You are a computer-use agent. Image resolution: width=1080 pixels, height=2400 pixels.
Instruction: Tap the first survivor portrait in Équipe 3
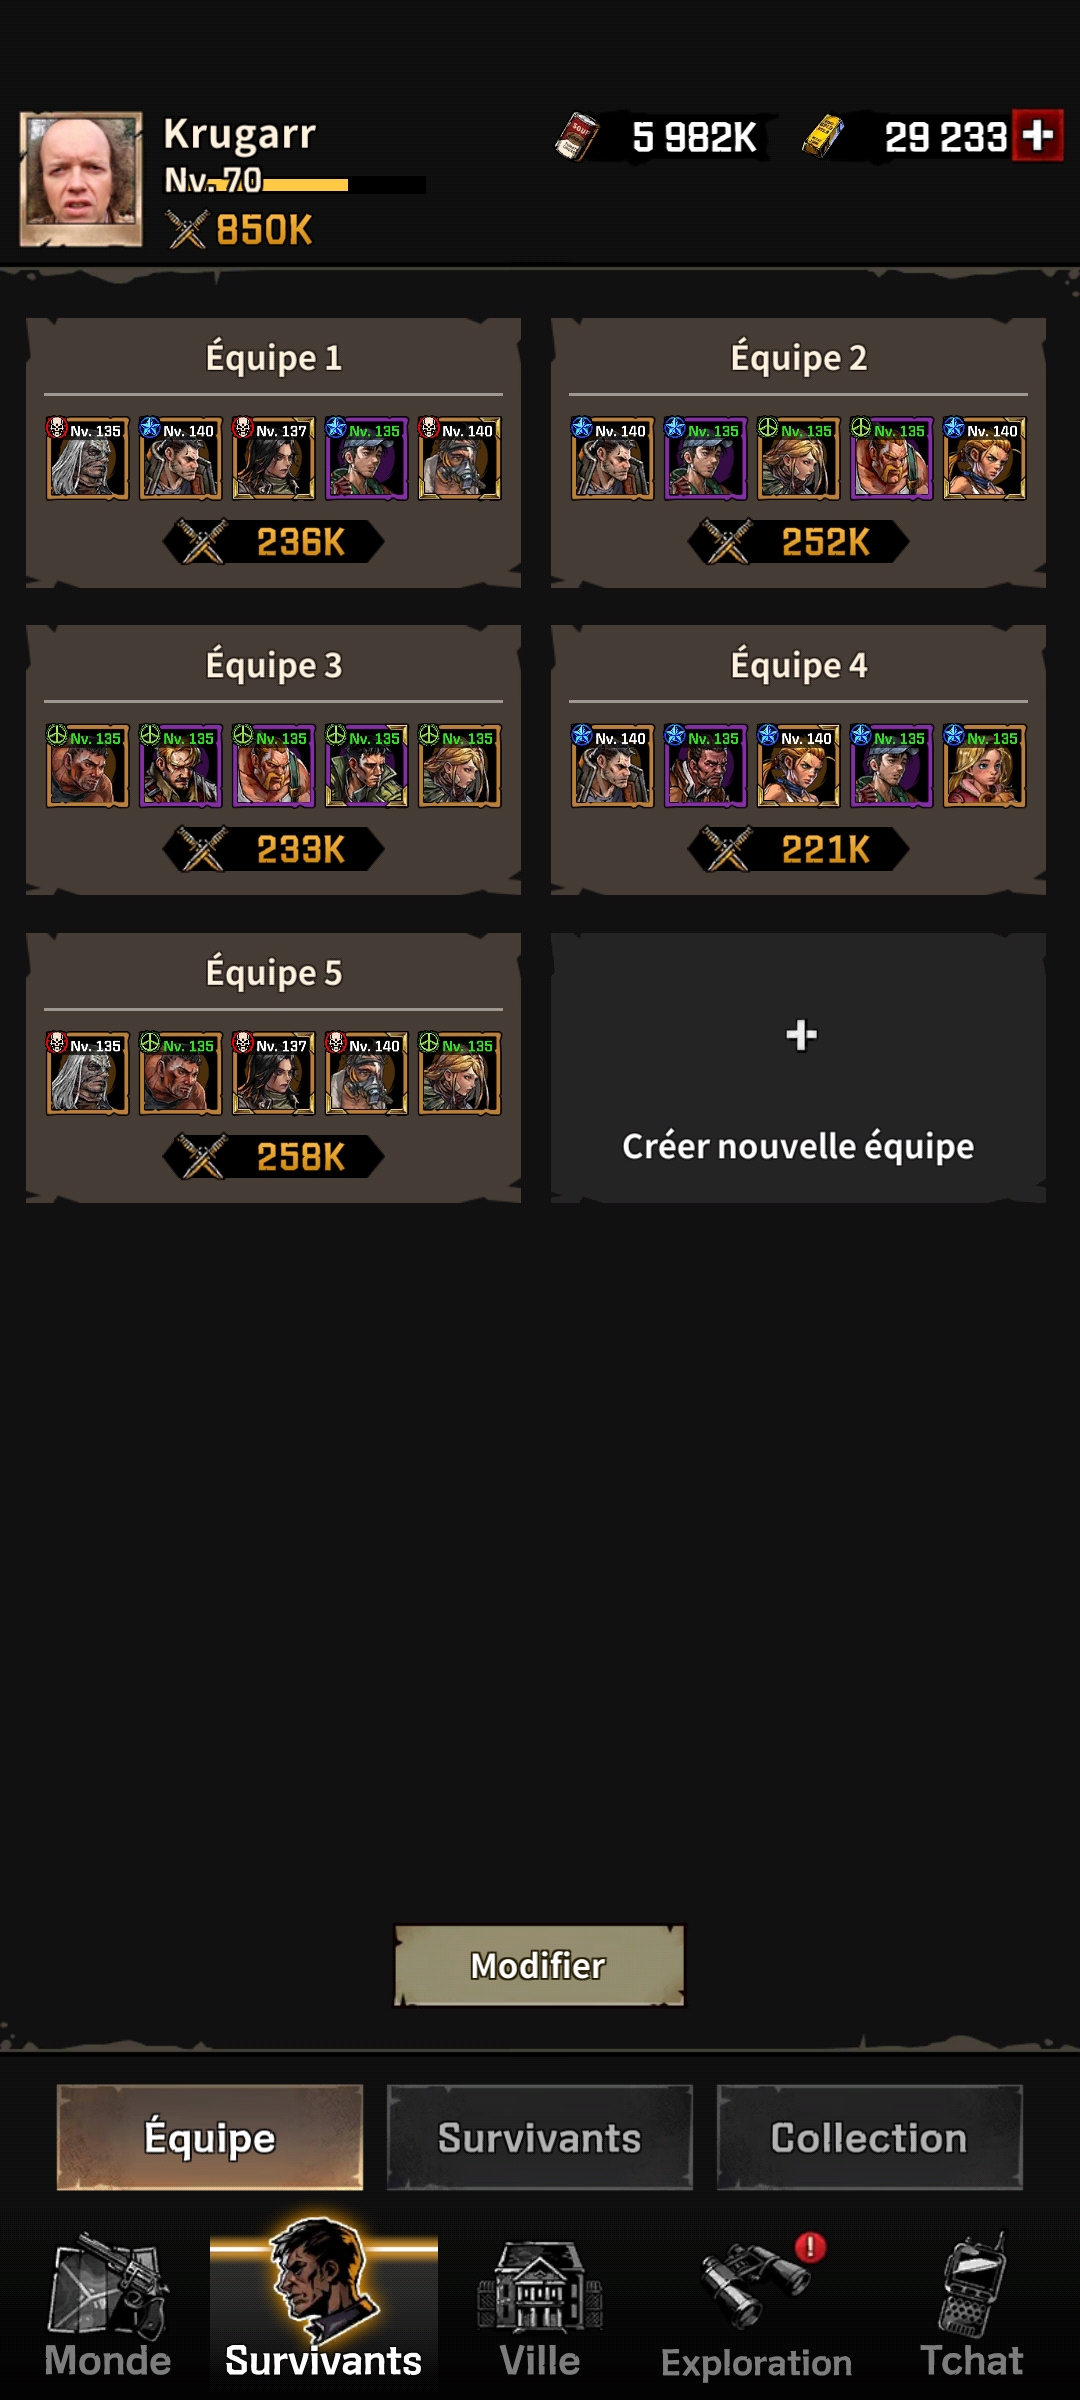click(87, 765)
